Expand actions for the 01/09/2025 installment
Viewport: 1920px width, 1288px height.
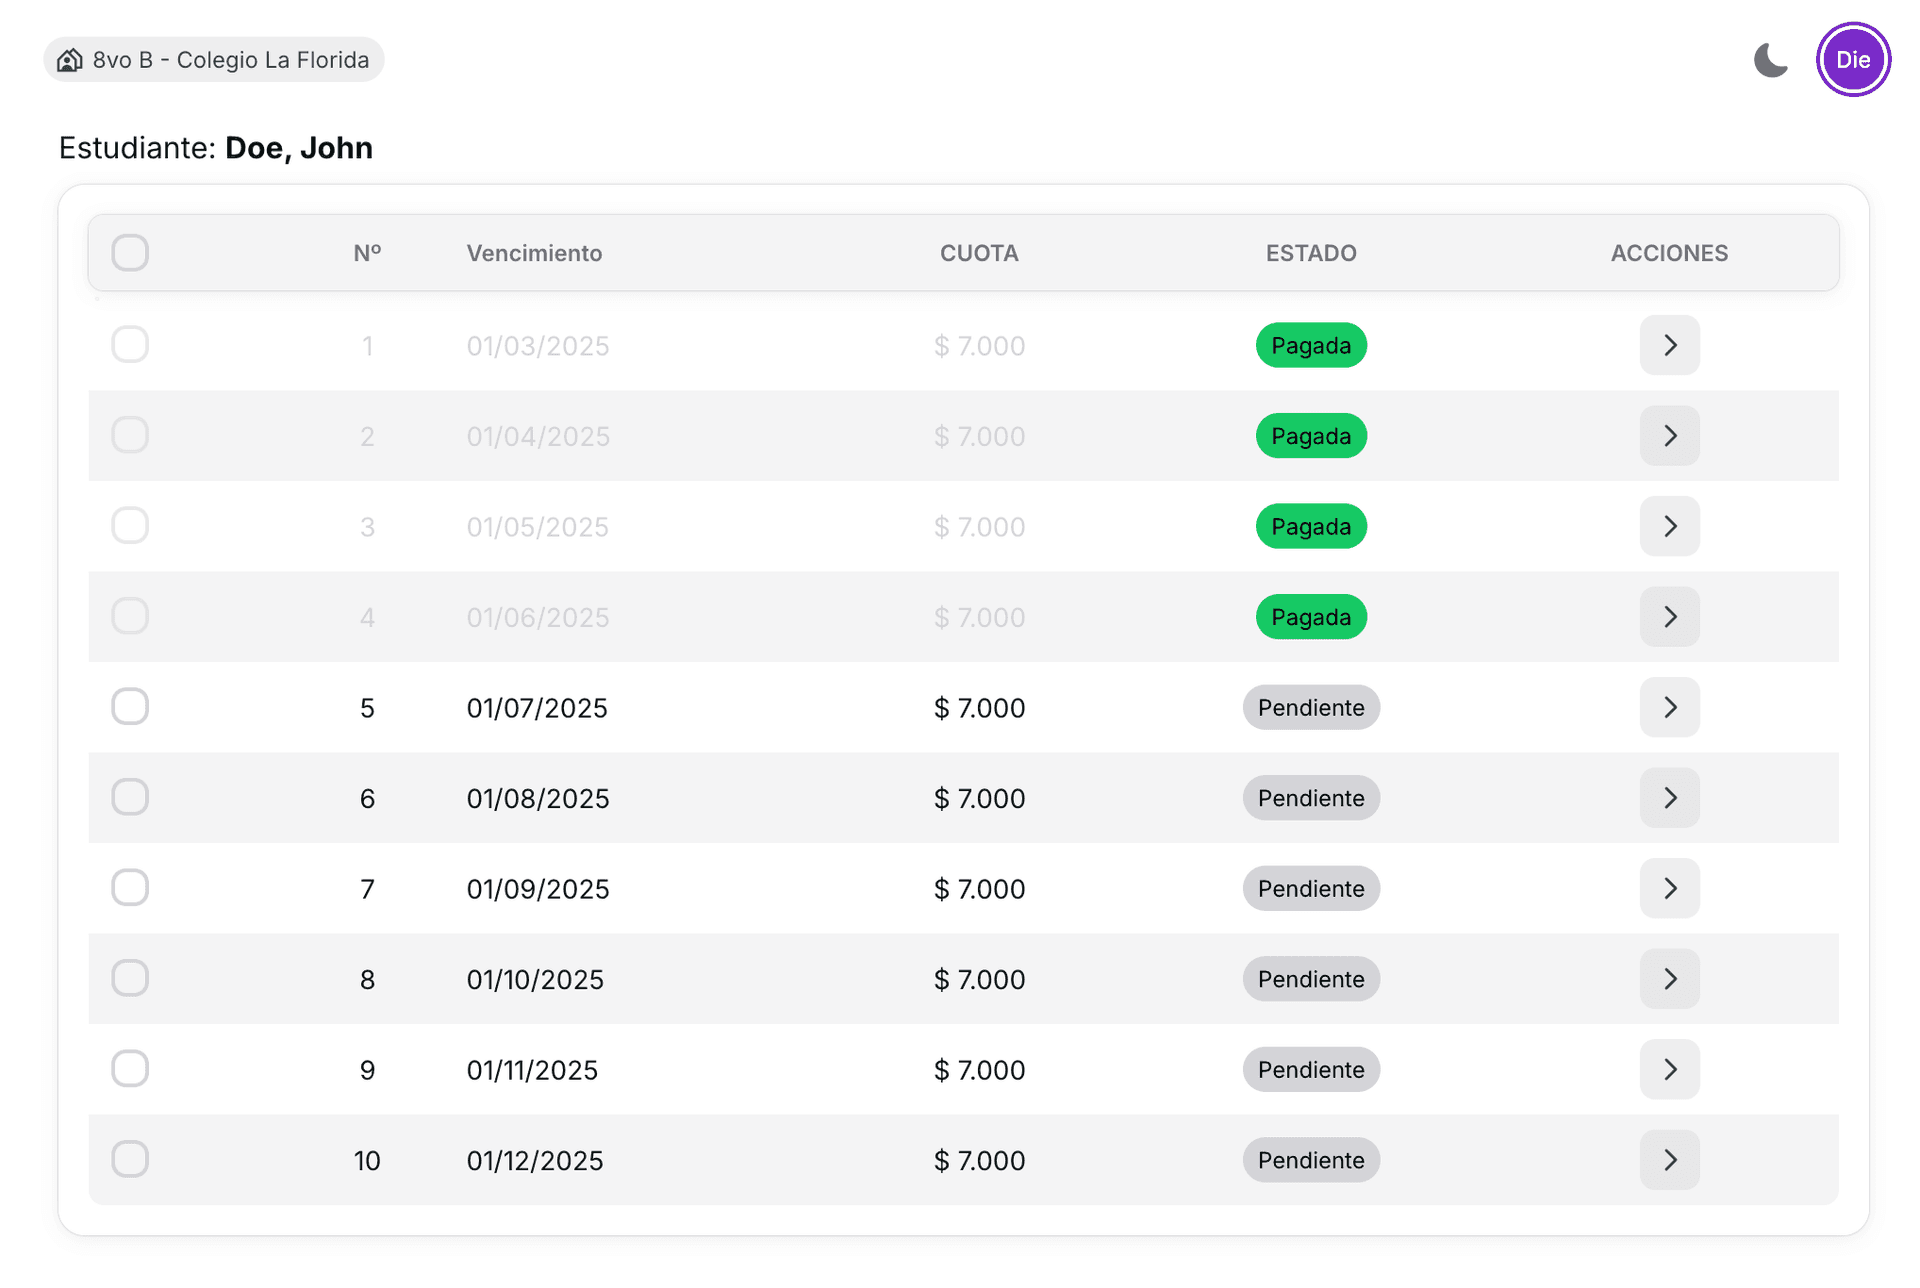[x=1670, y=888]
